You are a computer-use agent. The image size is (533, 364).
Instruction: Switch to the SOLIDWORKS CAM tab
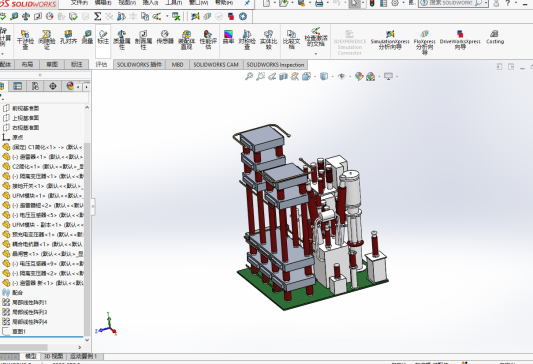pos(216,64)
